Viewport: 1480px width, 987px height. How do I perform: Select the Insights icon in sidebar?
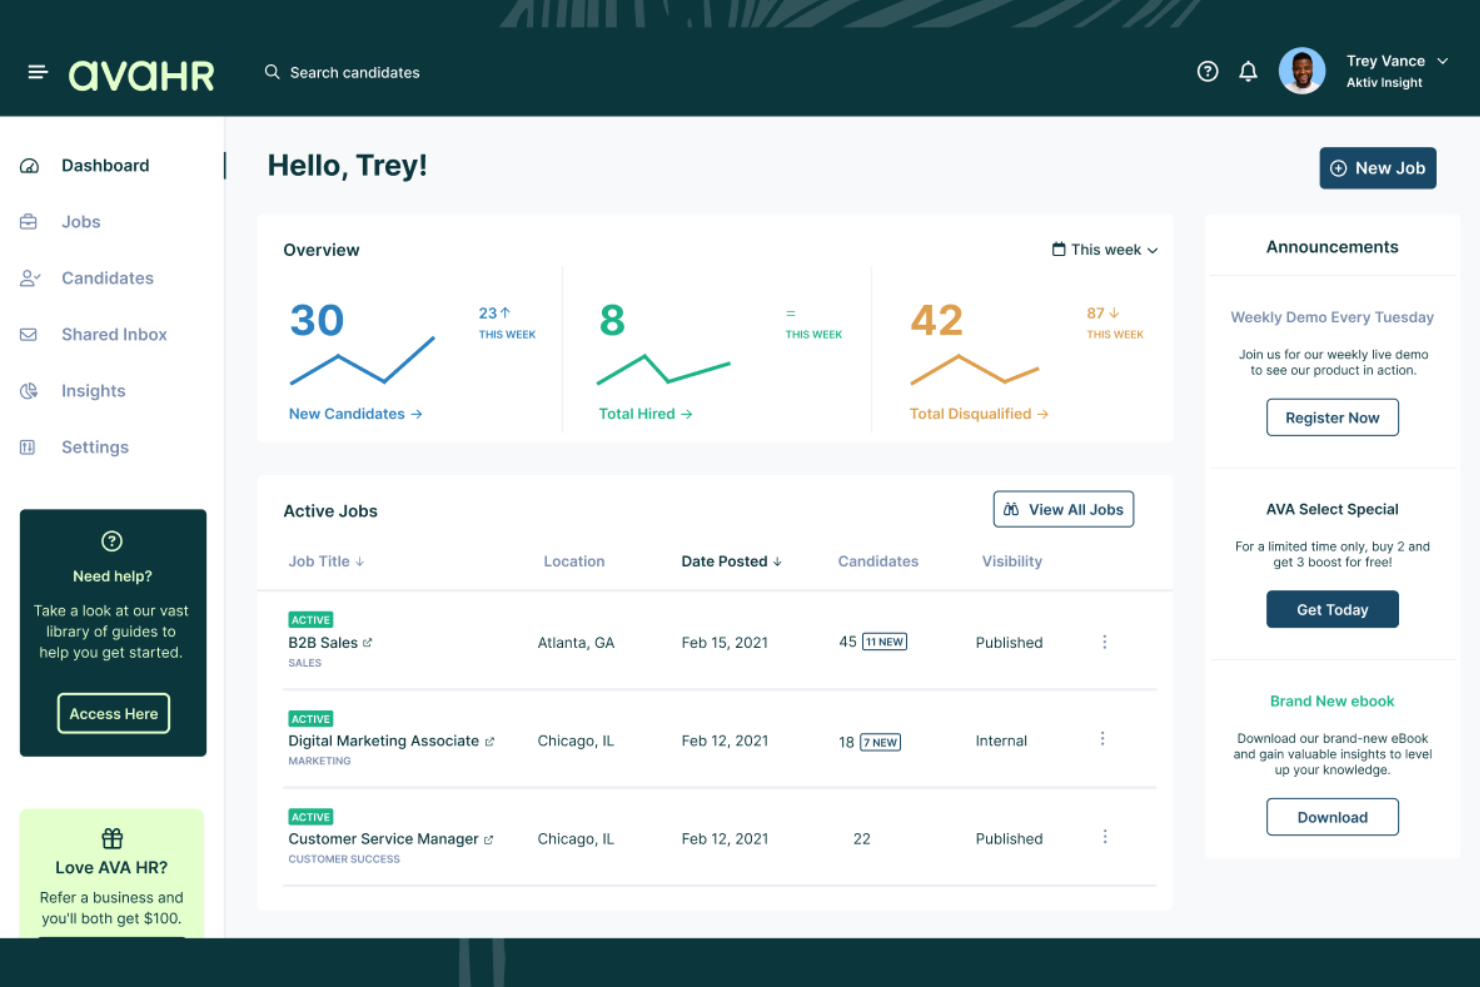click(x=28, y=390)
